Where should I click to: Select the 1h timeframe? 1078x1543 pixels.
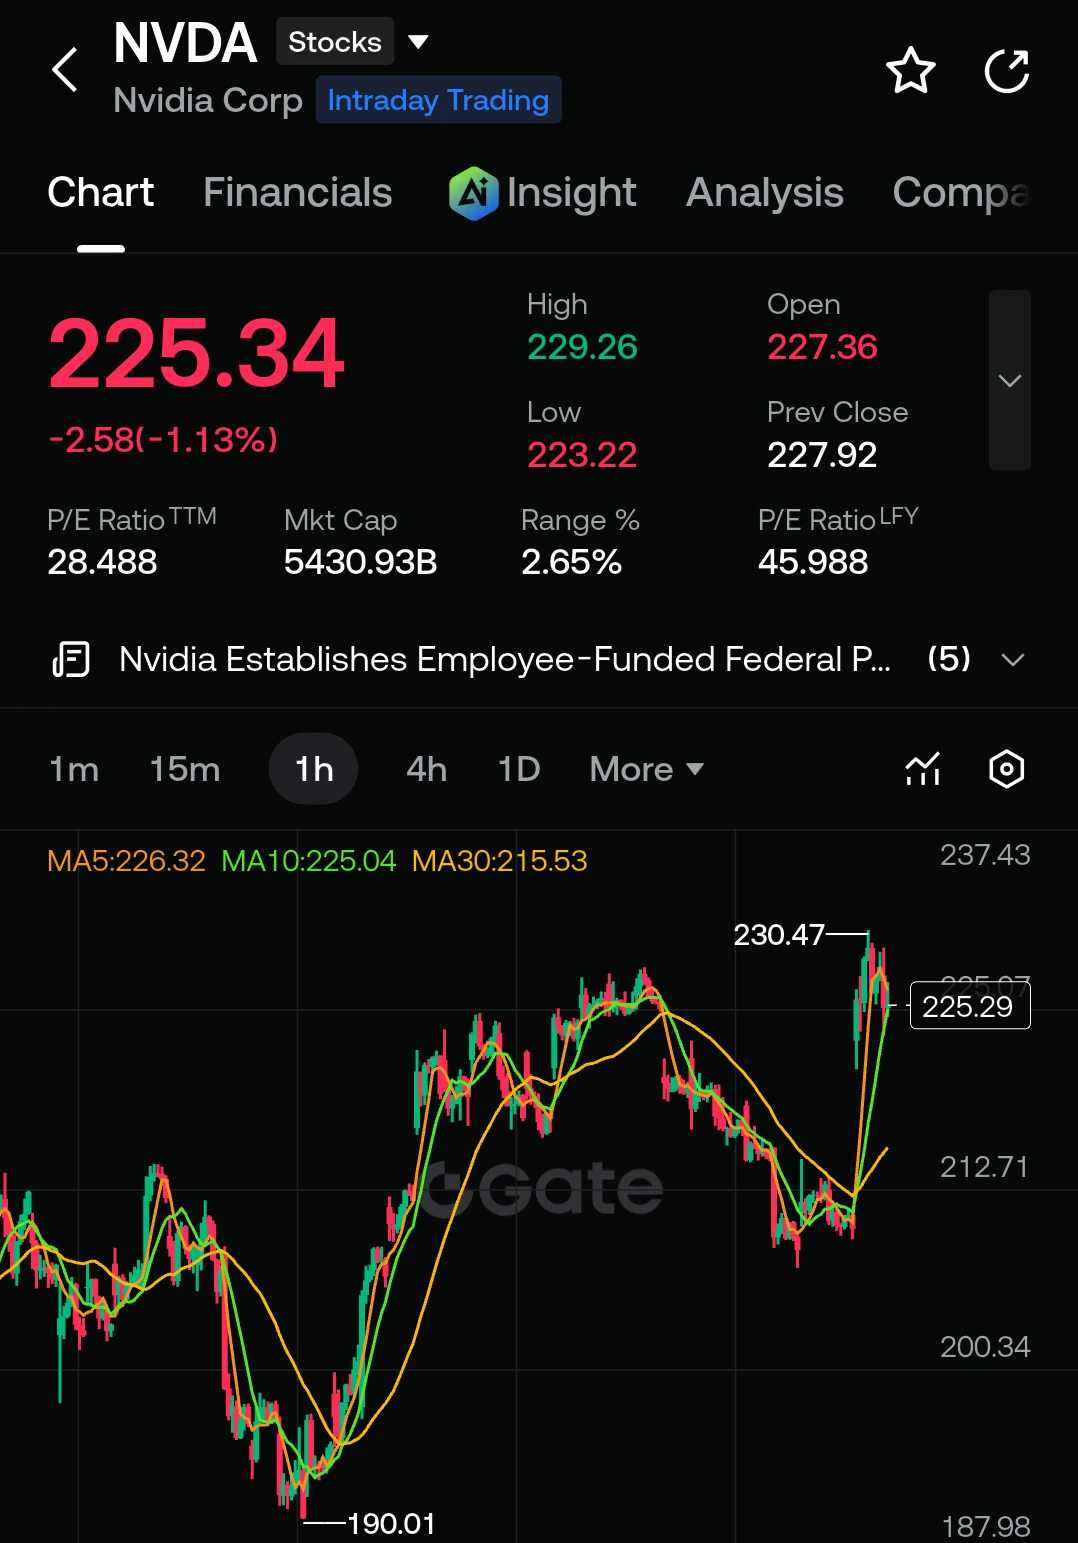pos(313,769)
